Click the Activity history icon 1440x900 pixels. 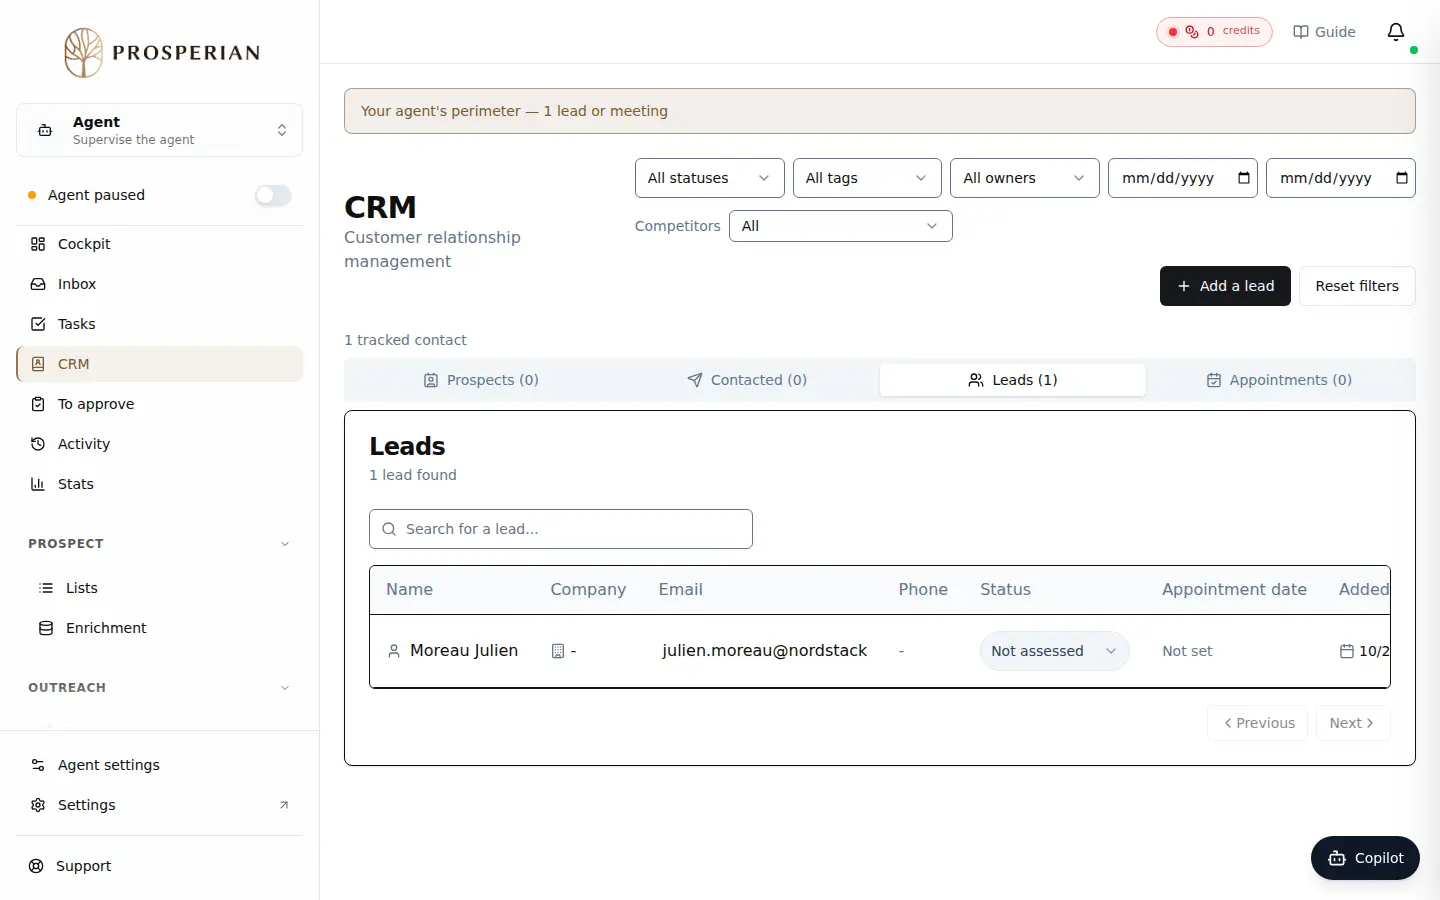click(38, 444)
